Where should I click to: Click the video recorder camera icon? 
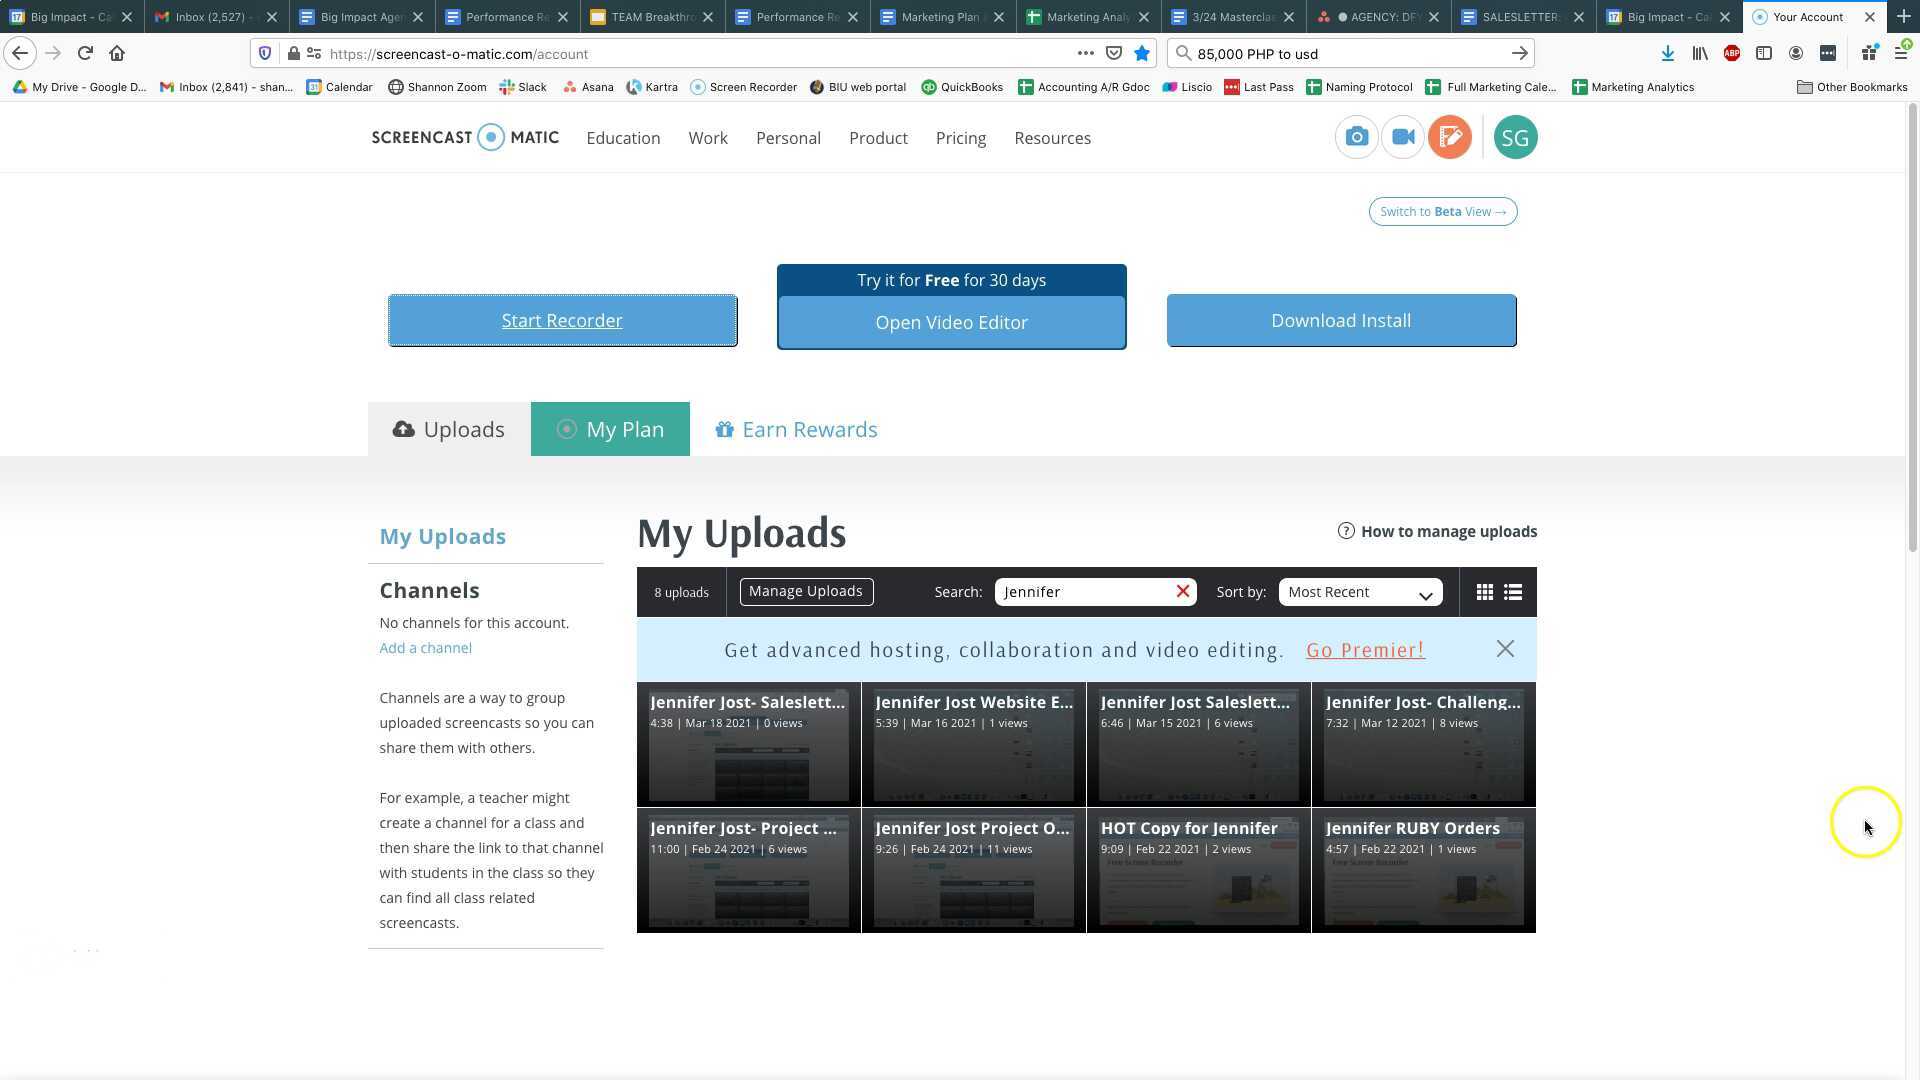point(1403,138)
